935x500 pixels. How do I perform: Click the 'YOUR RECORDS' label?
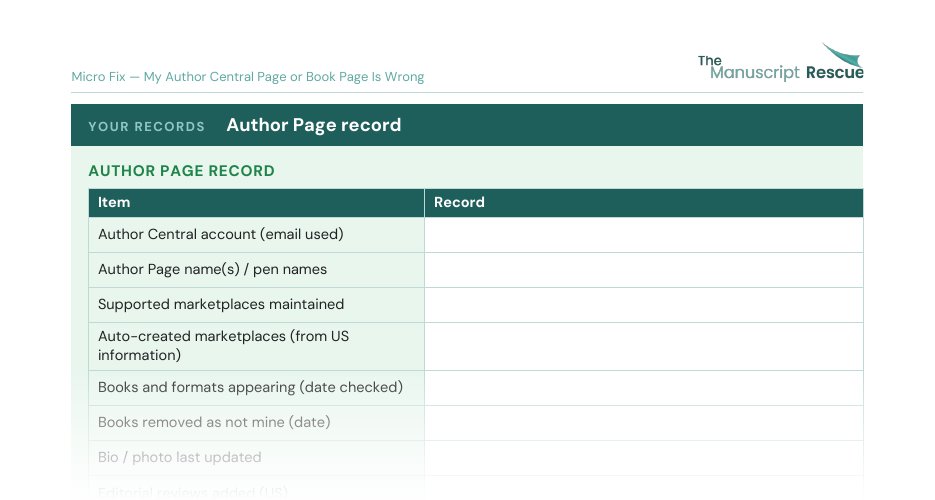click(147, 126)
